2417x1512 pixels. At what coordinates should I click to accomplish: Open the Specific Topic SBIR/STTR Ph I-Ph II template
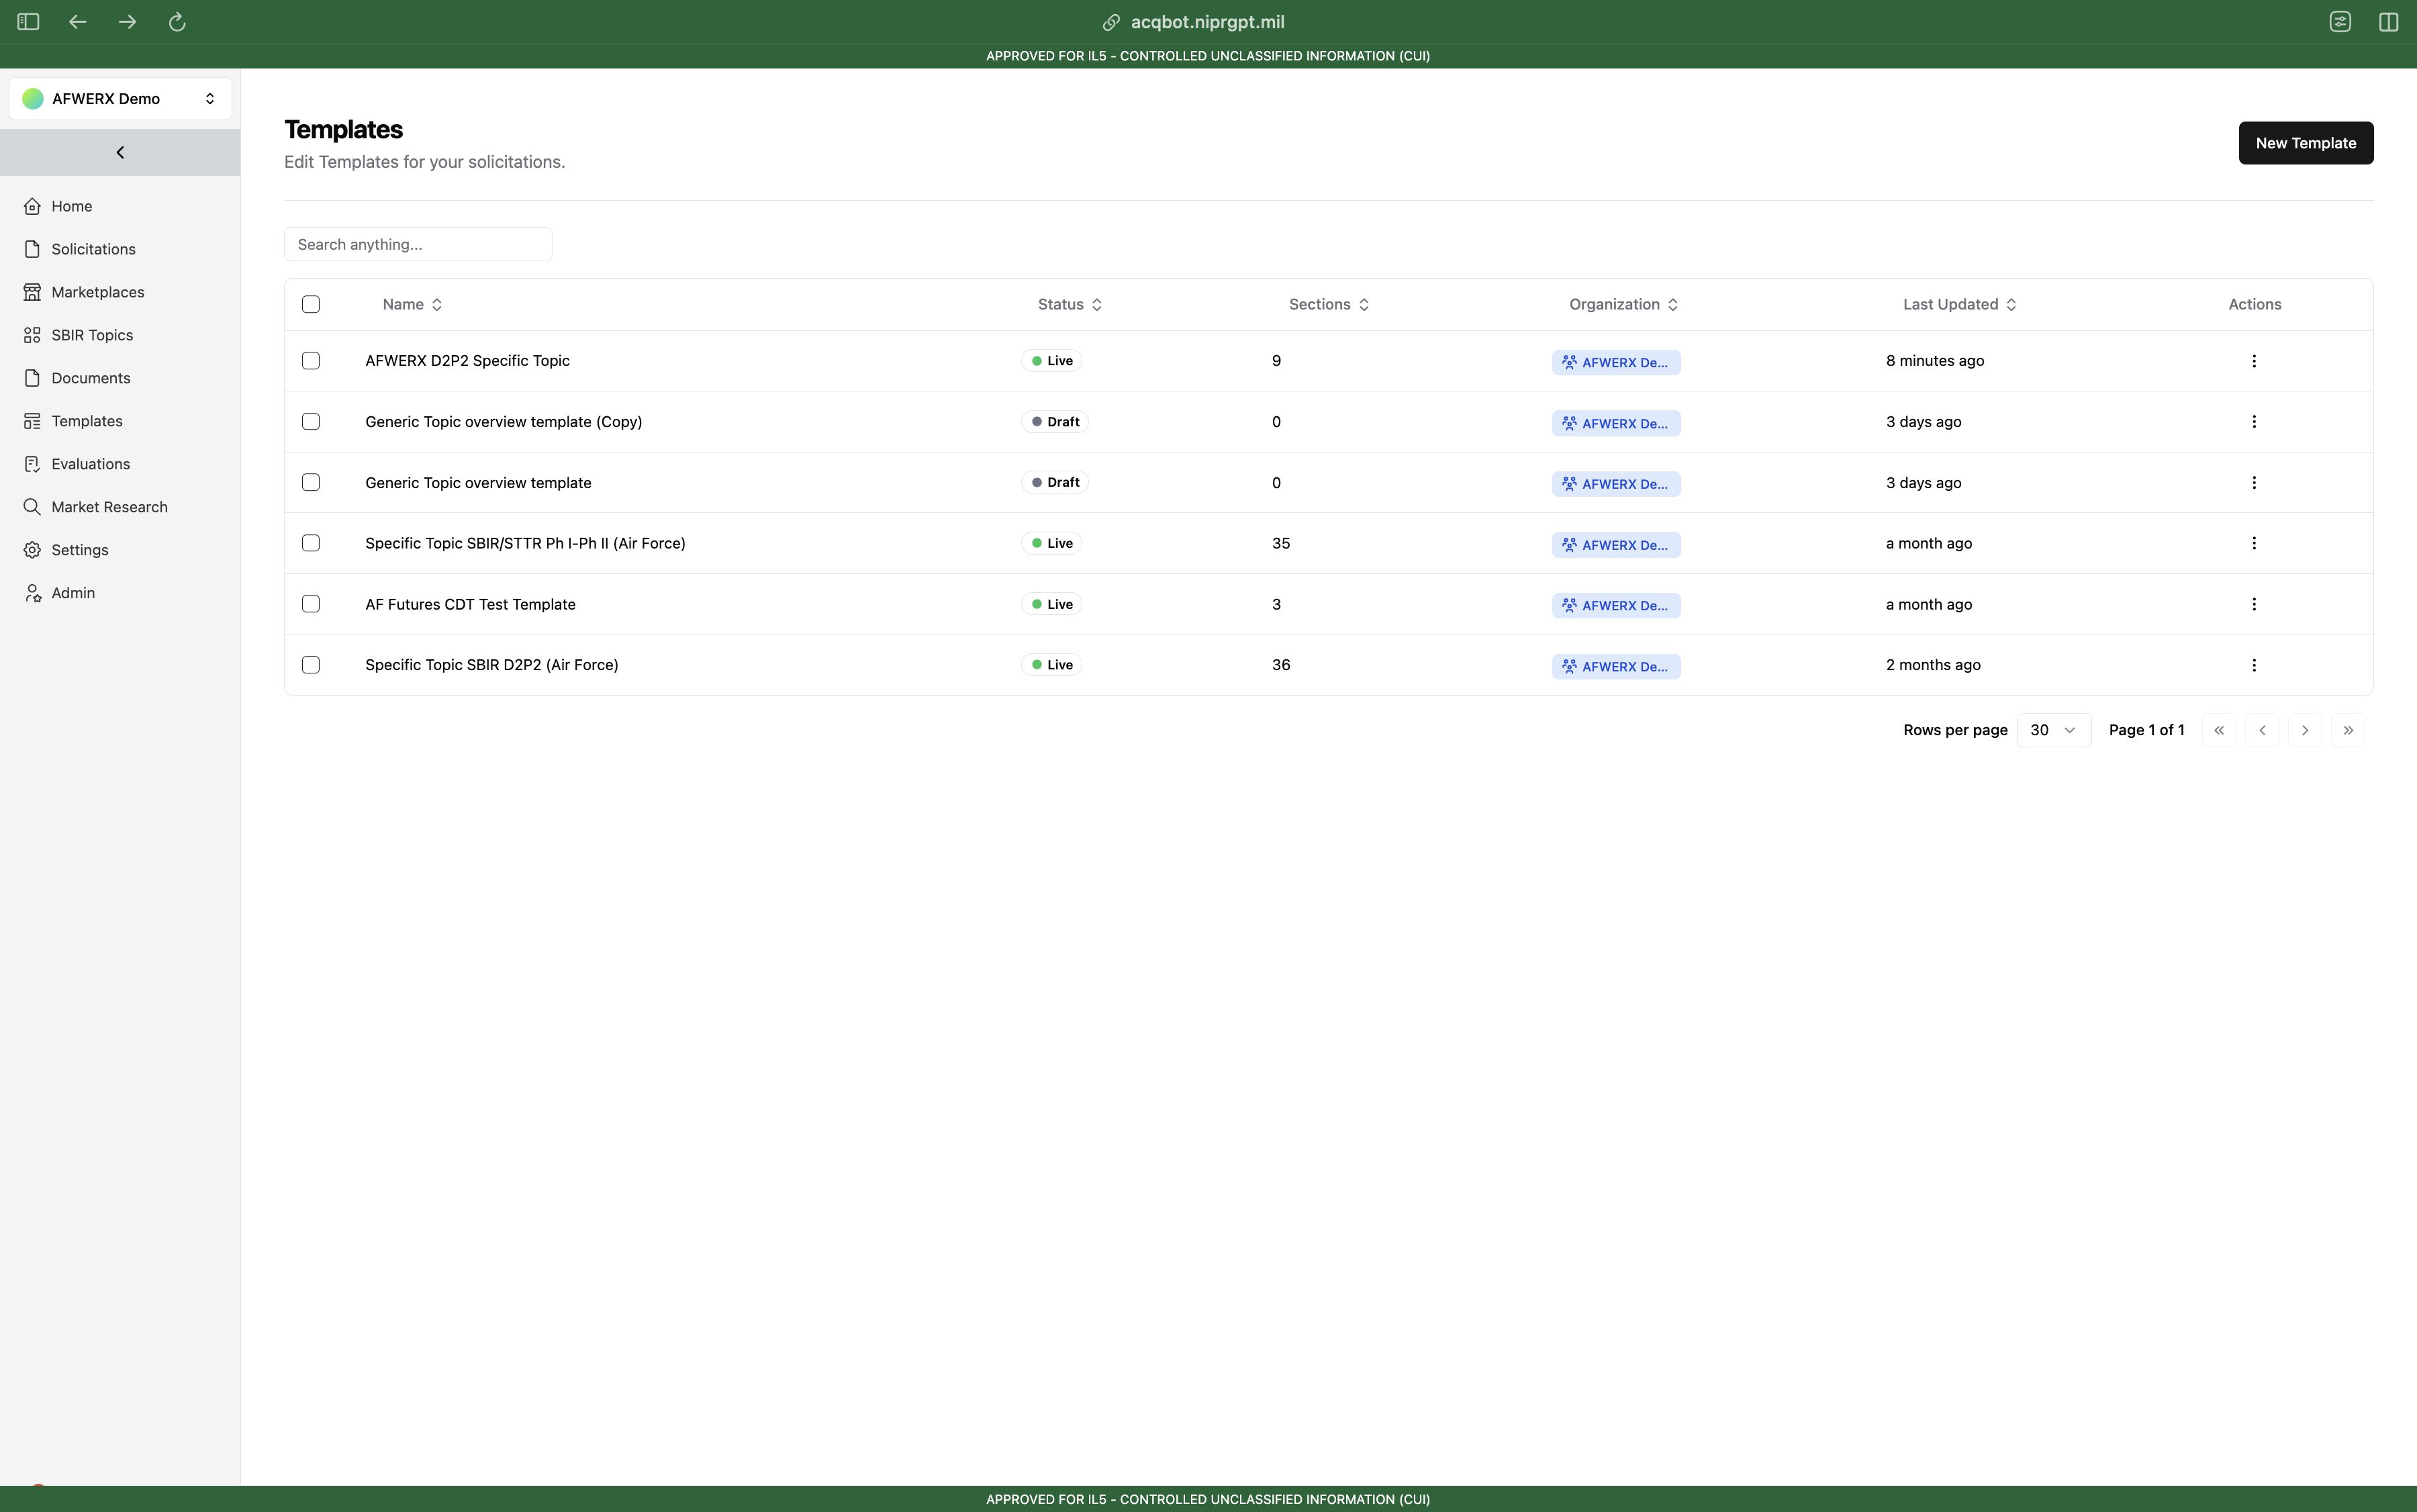(525, 543)
